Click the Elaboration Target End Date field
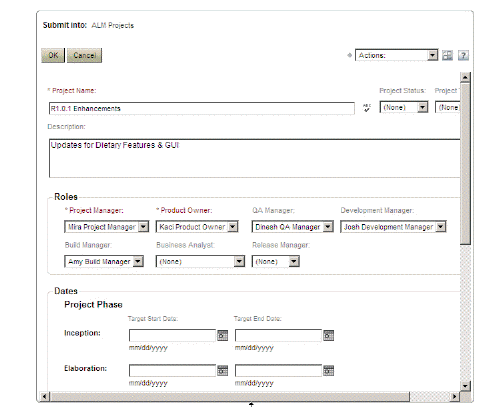The image size is (478, 414). click(278, 371)
